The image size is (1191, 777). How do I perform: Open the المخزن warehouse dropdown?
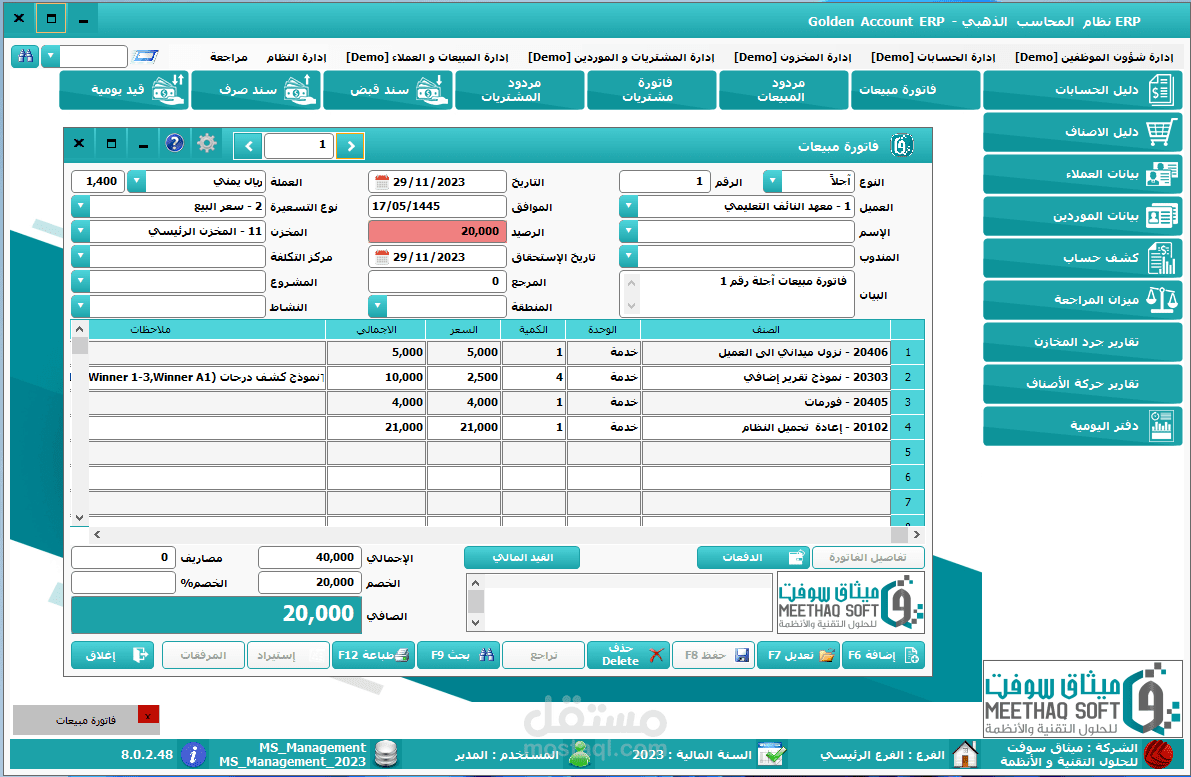click(x=80, y=231)
